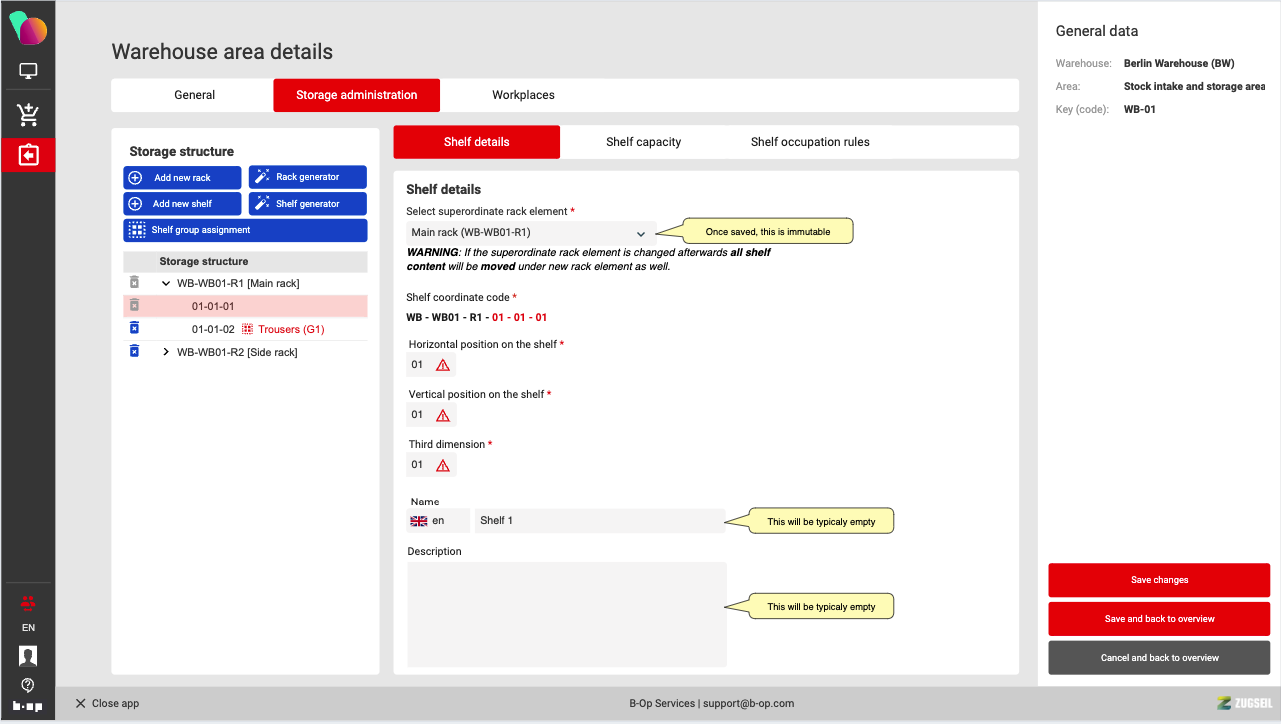Open the help question mark icon
This screenshot has height=724, width=1281.
(x=28, y=685)
